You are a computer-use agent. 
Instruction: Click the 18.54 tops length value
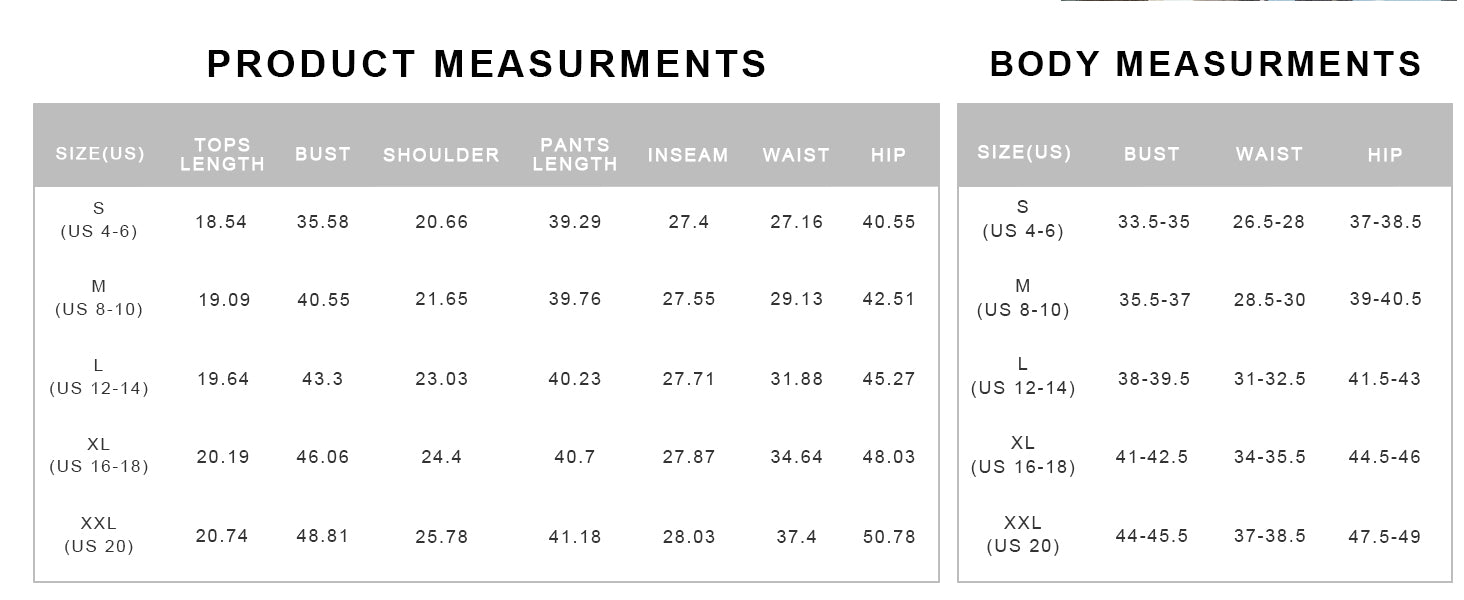pyautogui.click(x=221, y=222)
